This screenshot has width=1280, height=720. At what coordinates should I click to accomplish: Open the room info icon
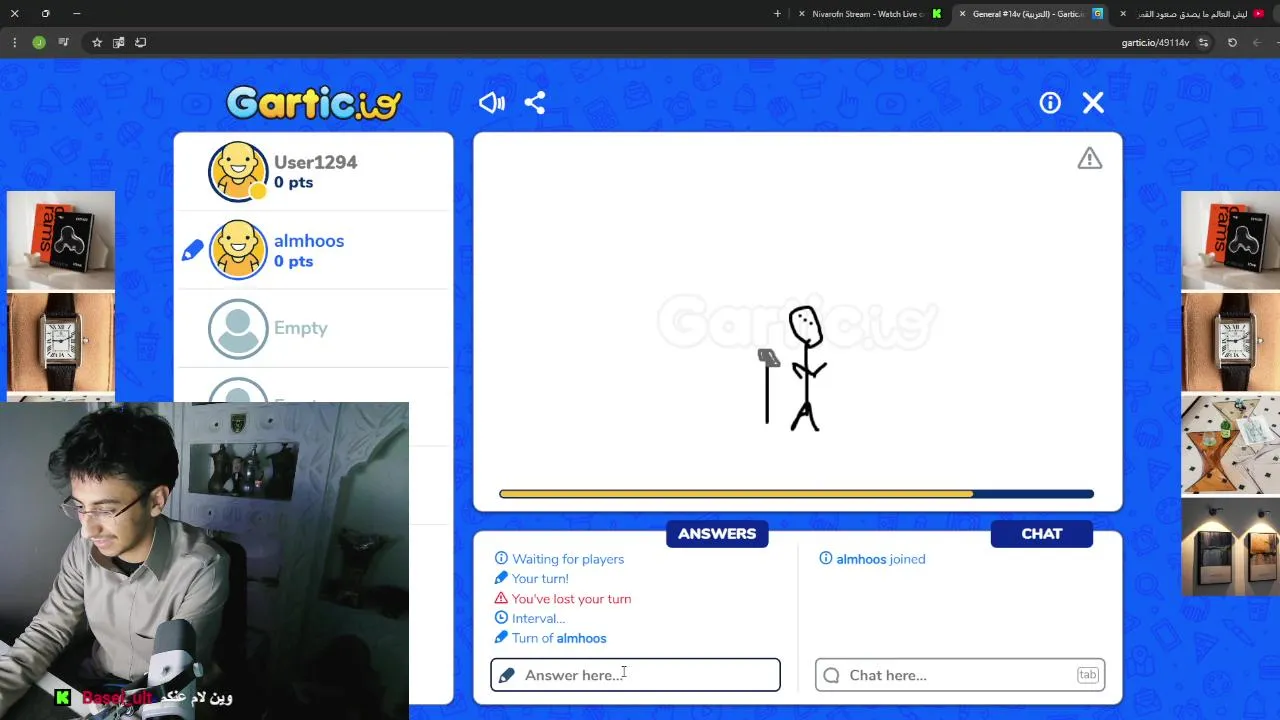click(1050, 103)
